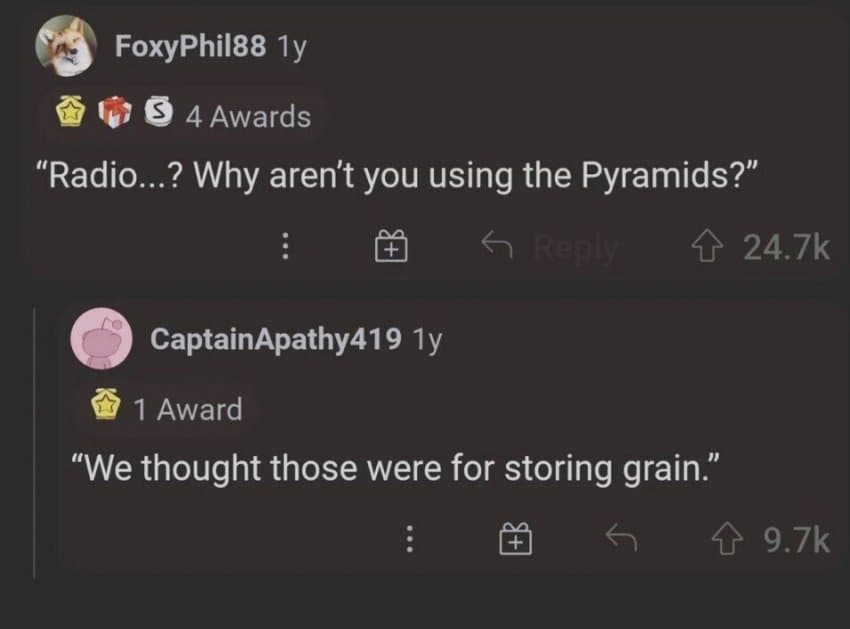Give an award to the storing grain reply

tap(516, 539)
